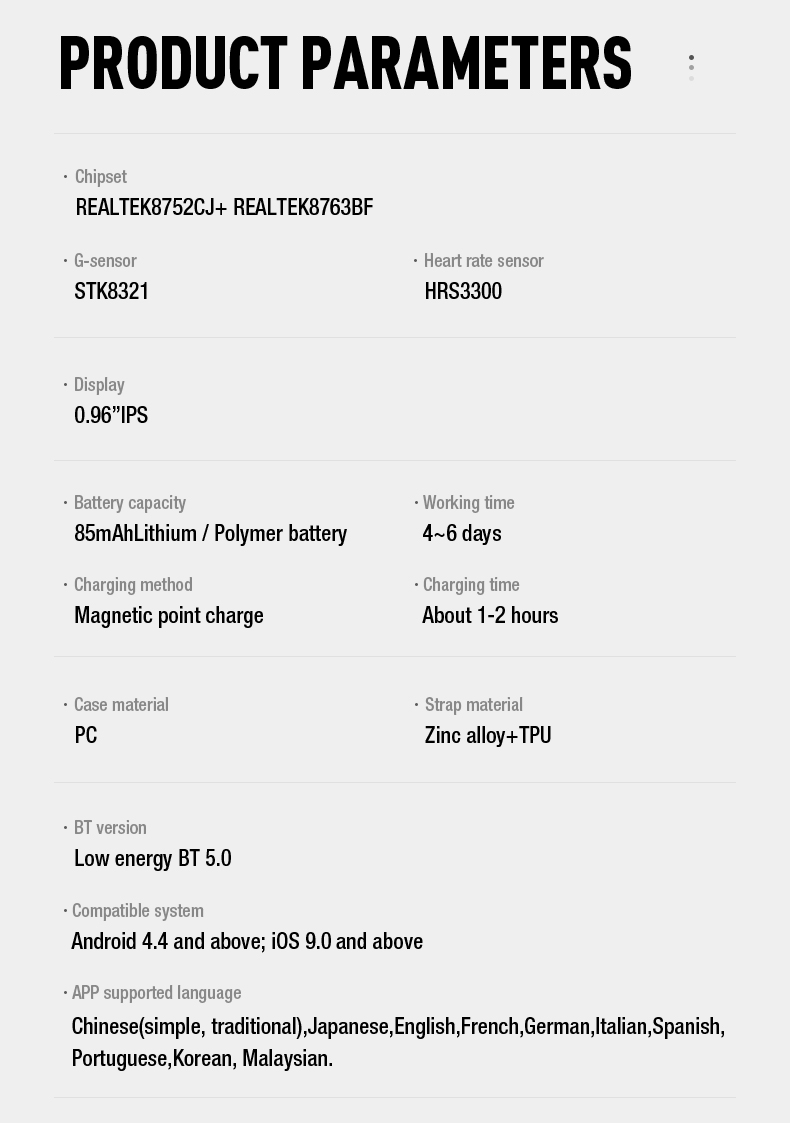
Task: Select the Compatible system label
Action: coord(138,911)
